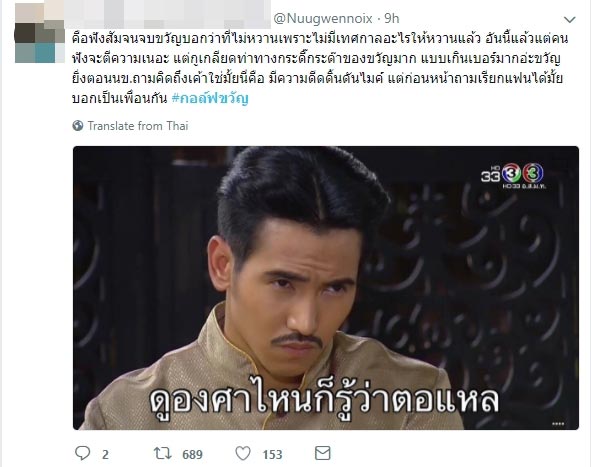Click the 689 retweet count
The width and height of the screenshot is (591, 467).
pyautogui.click(x=192, y=454)
